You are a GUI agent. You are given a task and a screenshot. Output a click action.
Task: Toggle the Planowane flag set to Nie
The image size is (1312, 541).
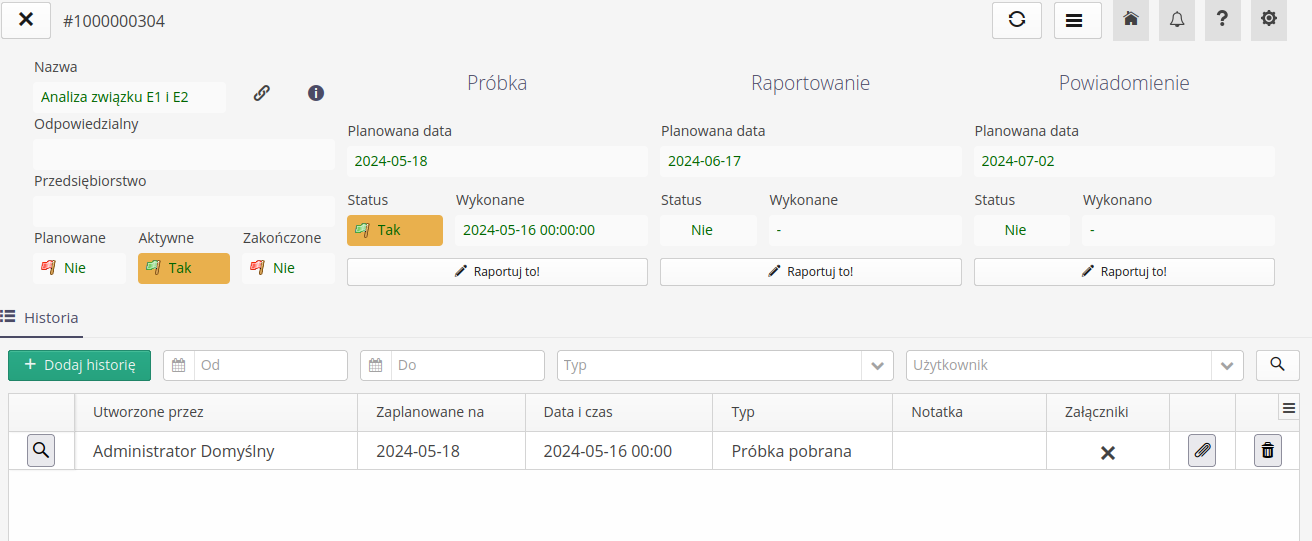point(79,268)
